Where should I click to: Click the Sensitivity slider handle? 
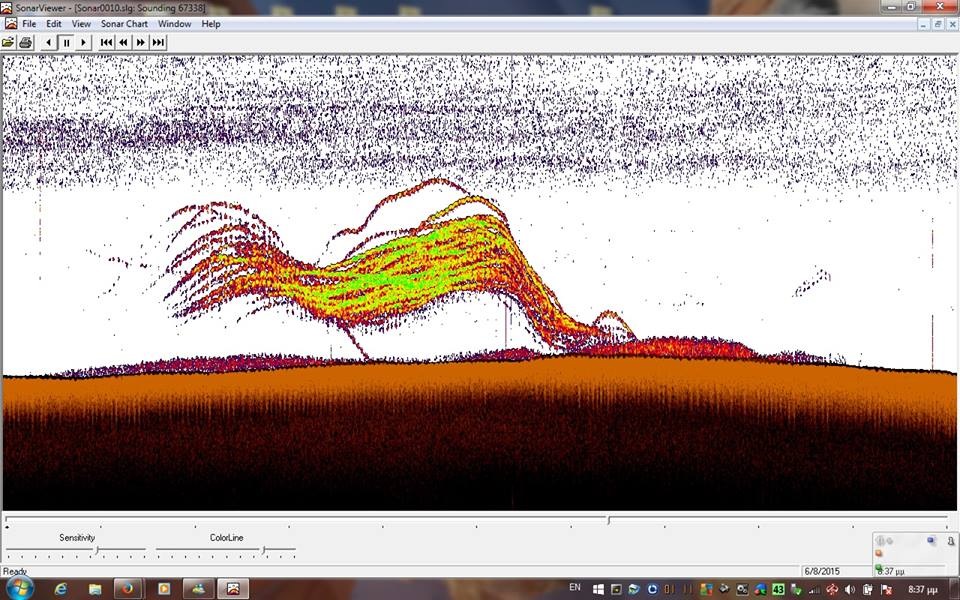click(x=97, y=550)
